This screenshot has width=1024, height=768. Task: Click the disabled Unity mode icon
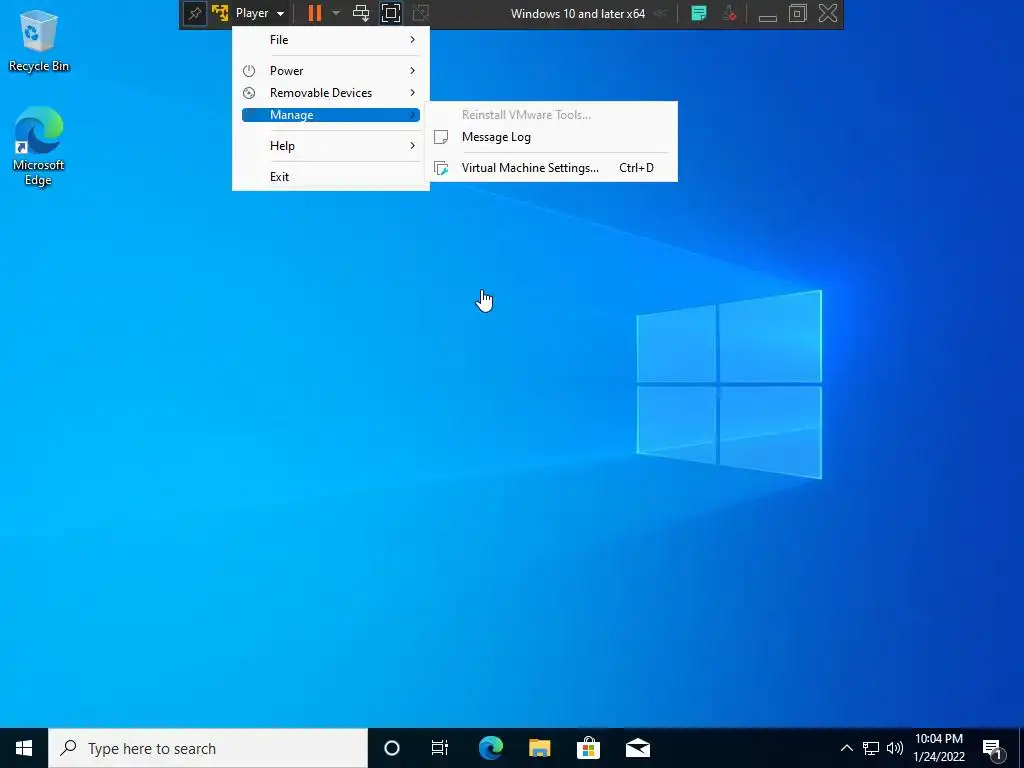[x=421, y=14]
